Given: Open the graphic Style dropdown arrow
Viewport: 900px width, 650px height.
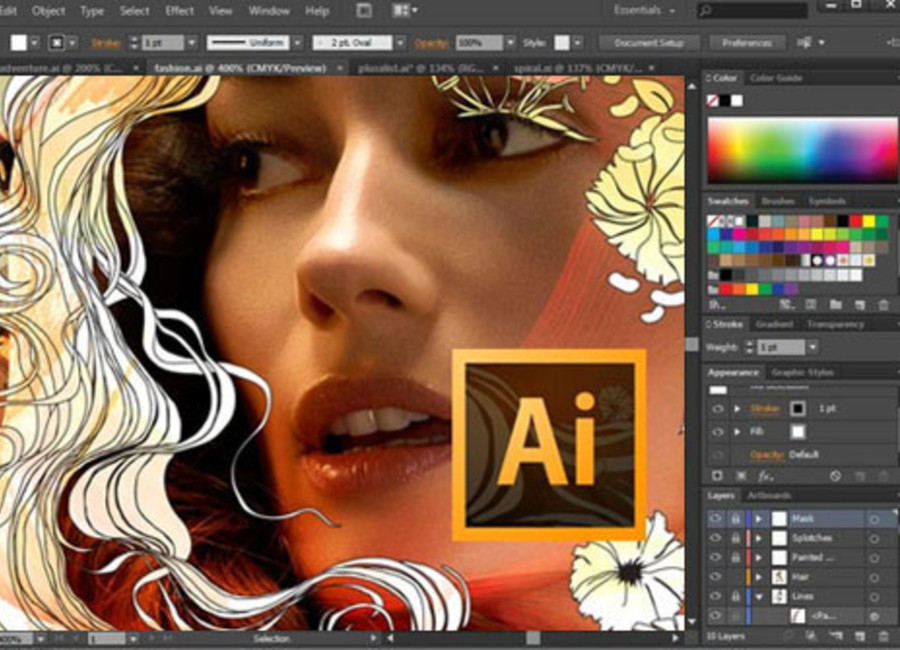Looking at the screenshot, I should (x=577, y=42).
